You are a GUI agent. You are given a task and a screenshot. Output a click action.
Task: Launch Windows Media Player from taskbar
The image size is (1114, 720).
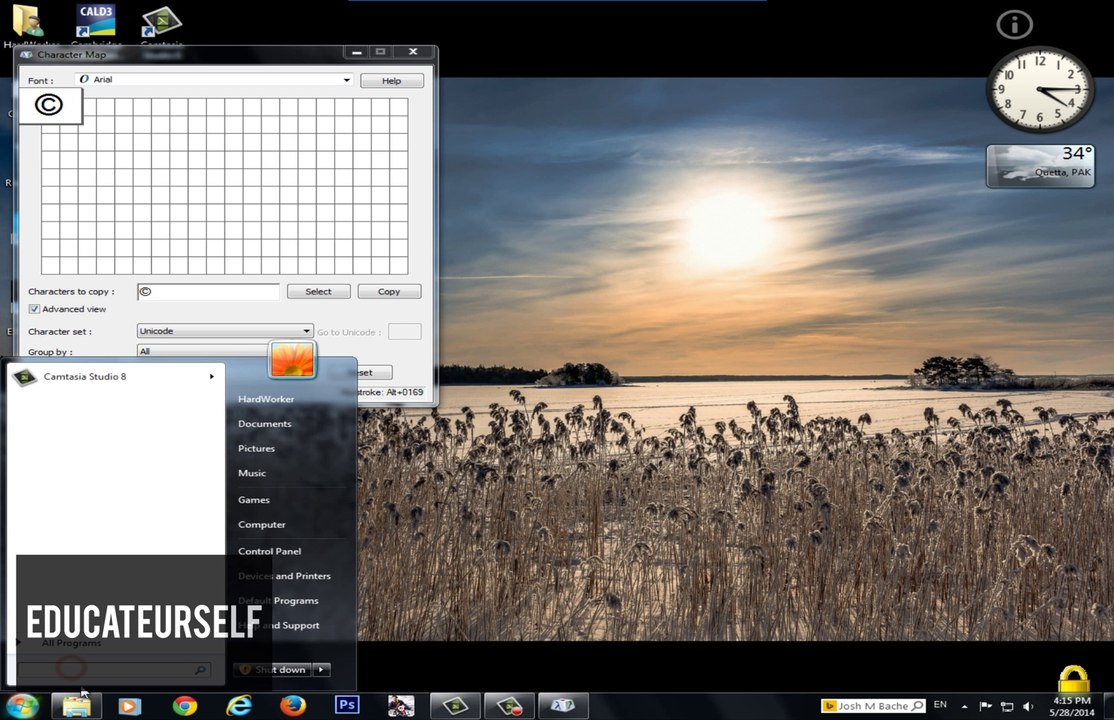click(129, 706)
